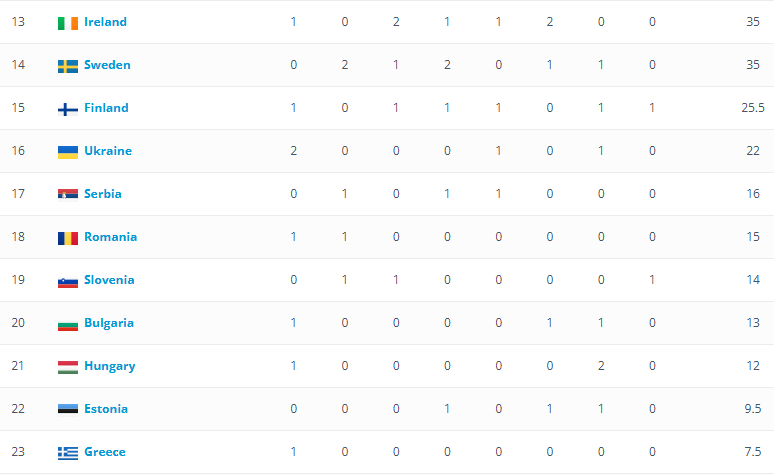Click the Slovenia flag icon
This screenshot has height=475, width=774.
(x=68, y=281)
